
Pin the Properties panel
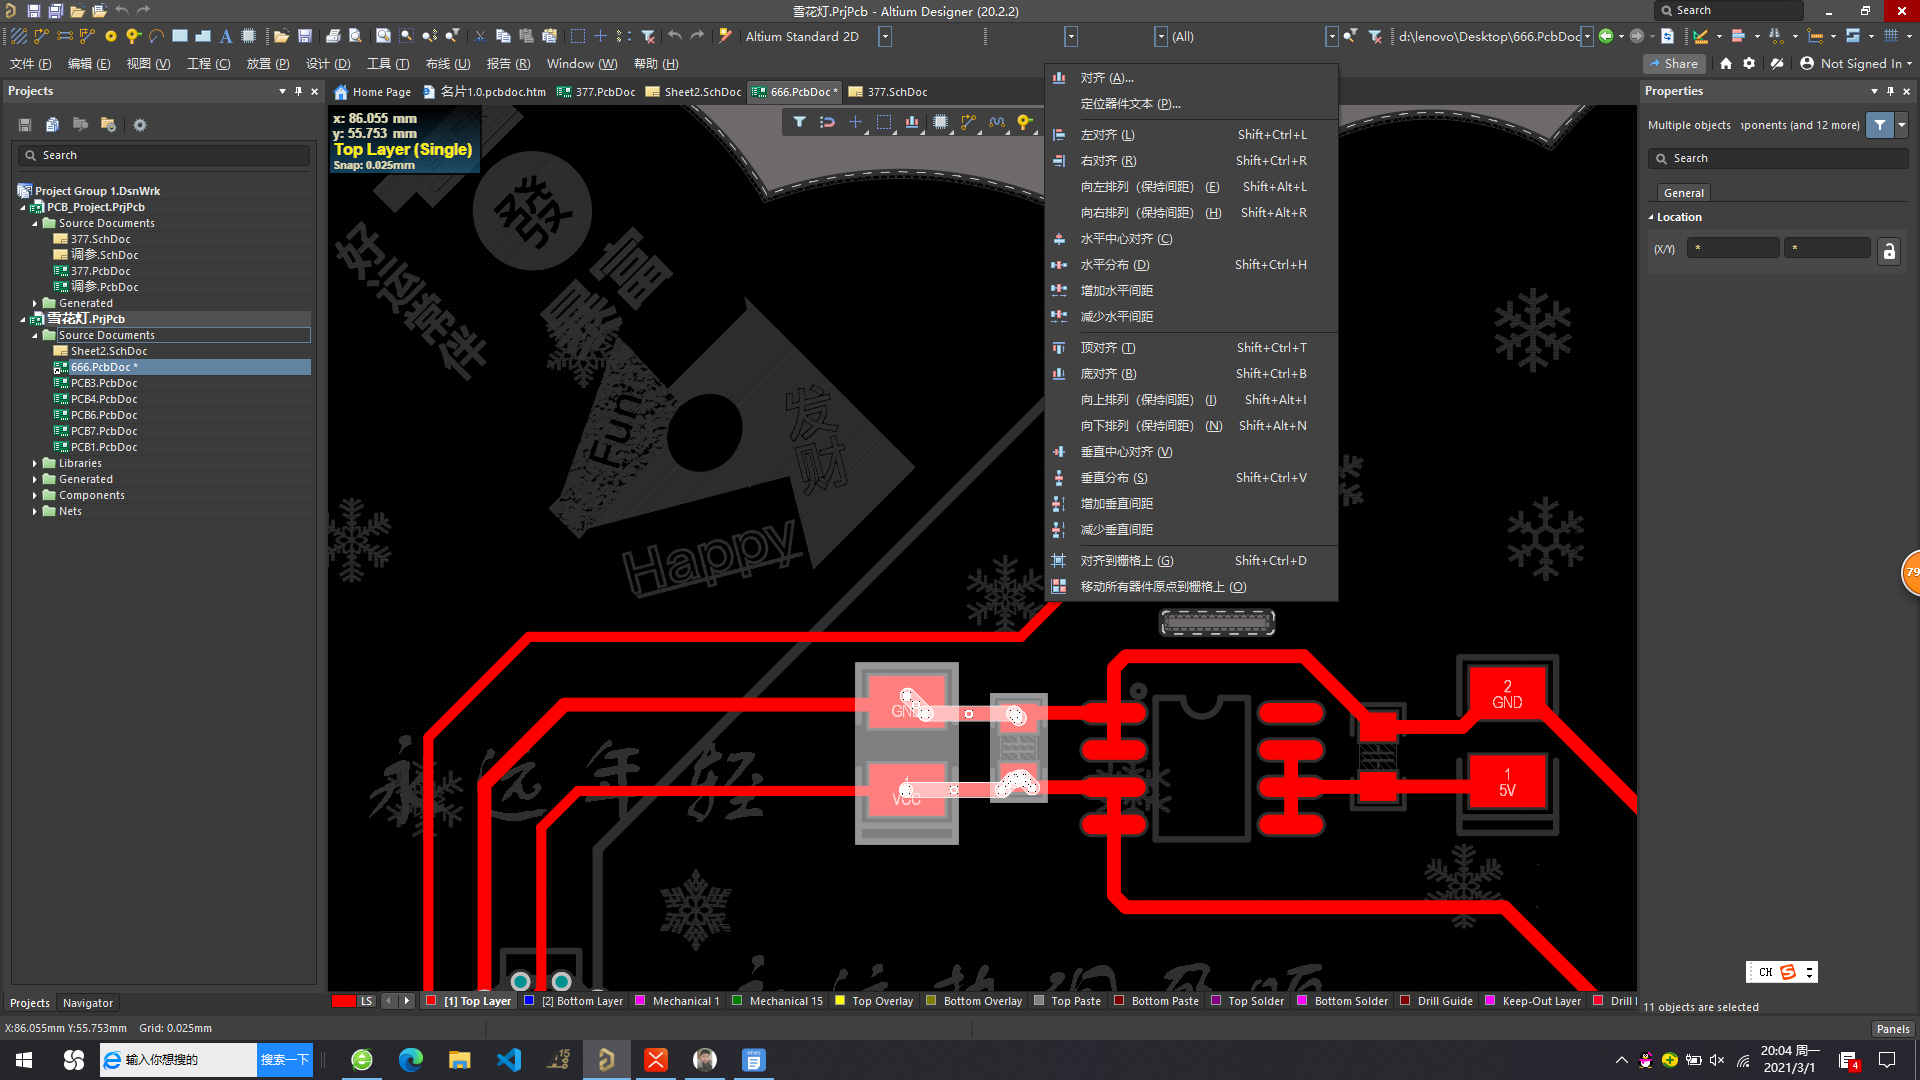point(1890,91)
